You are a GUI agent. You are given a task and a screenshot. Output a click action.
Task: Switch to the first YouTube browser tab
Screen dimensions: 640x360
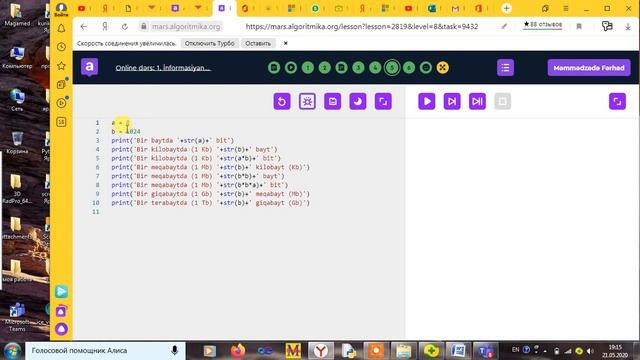coord(82,8)
